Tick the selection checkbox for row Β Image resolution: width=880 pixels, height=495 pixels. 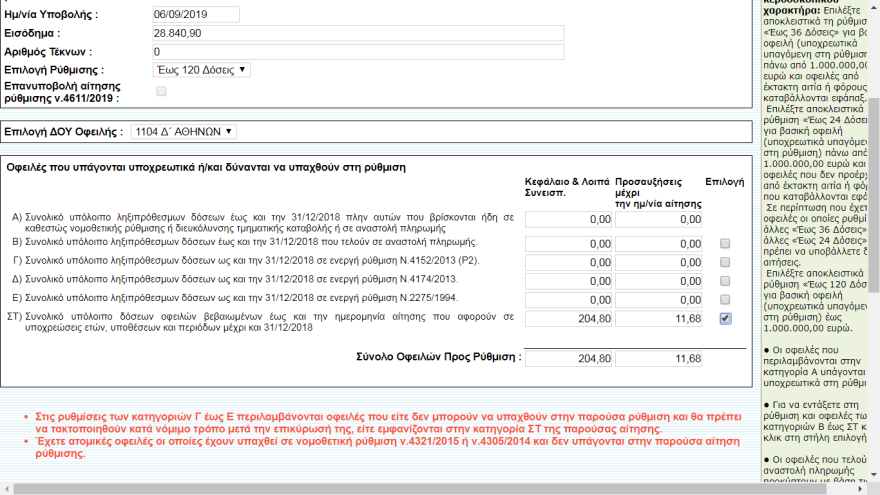click(725, 243)
